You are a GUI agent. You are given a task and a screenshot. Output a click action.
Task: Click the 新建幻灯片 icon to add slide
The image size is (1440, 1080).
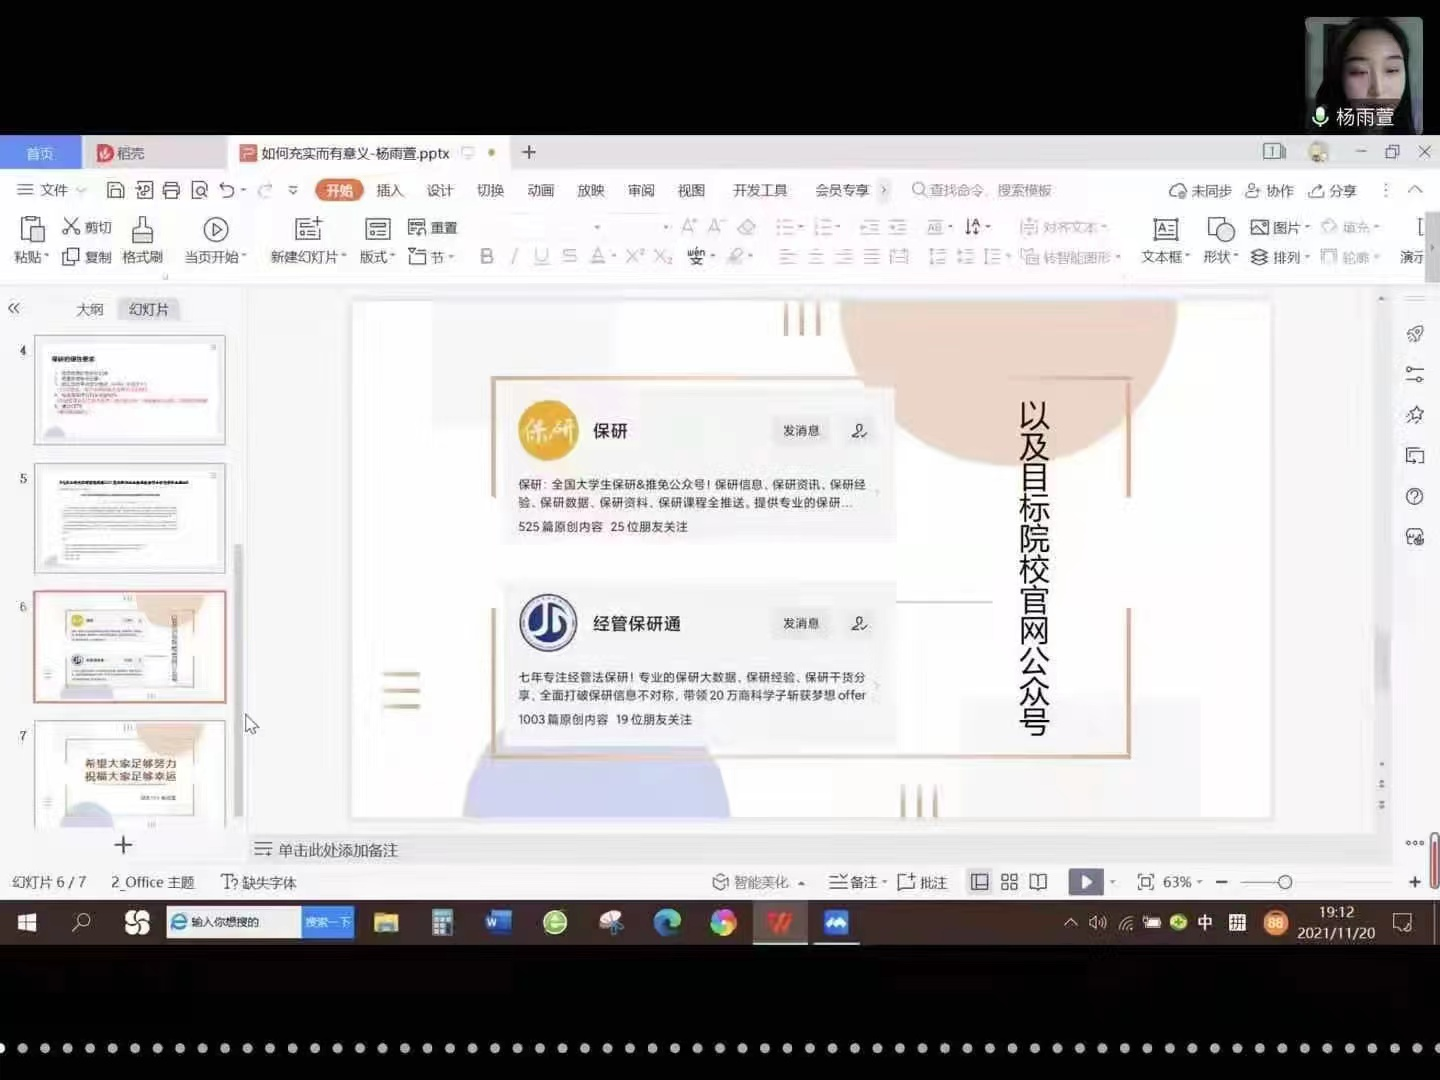coord(307,232)
